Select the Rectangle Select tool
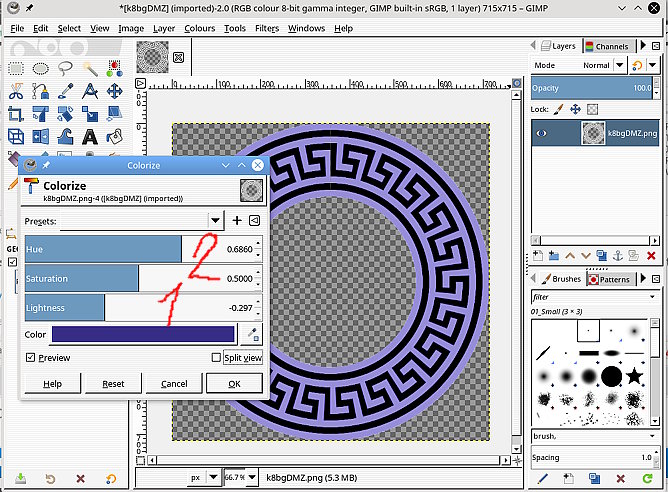 [16, 69]
